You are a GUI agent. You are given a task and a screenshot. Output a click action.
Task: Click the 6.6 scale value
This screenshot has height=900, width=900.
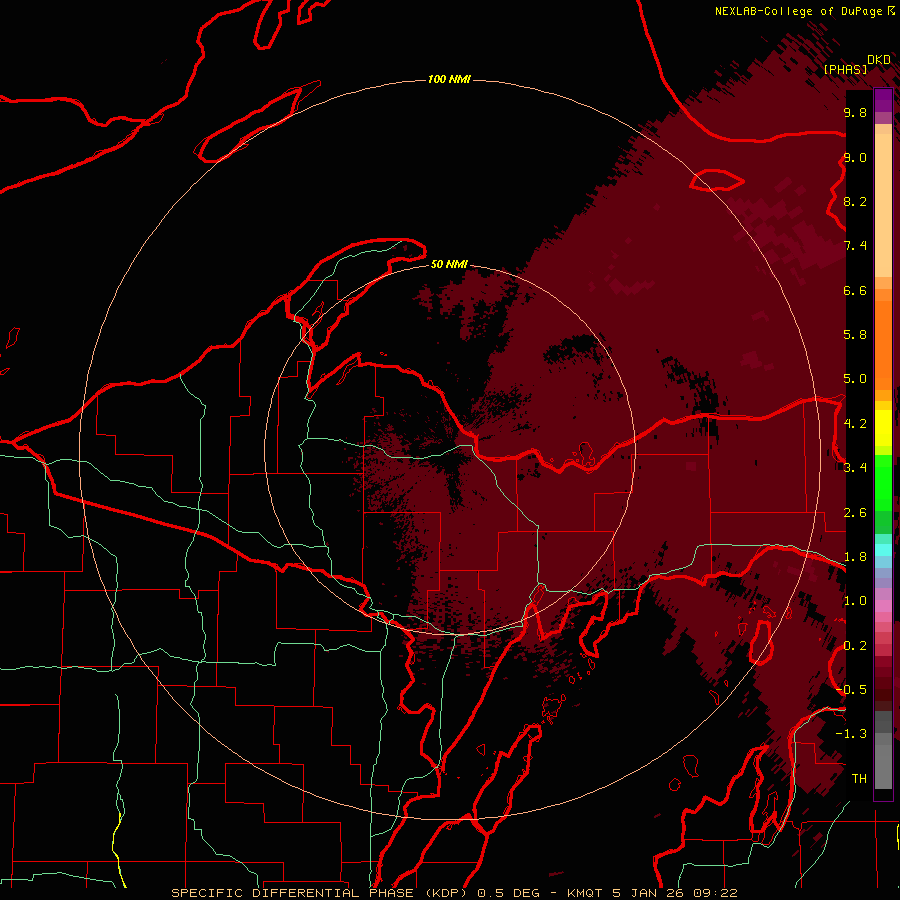(855, 290)
